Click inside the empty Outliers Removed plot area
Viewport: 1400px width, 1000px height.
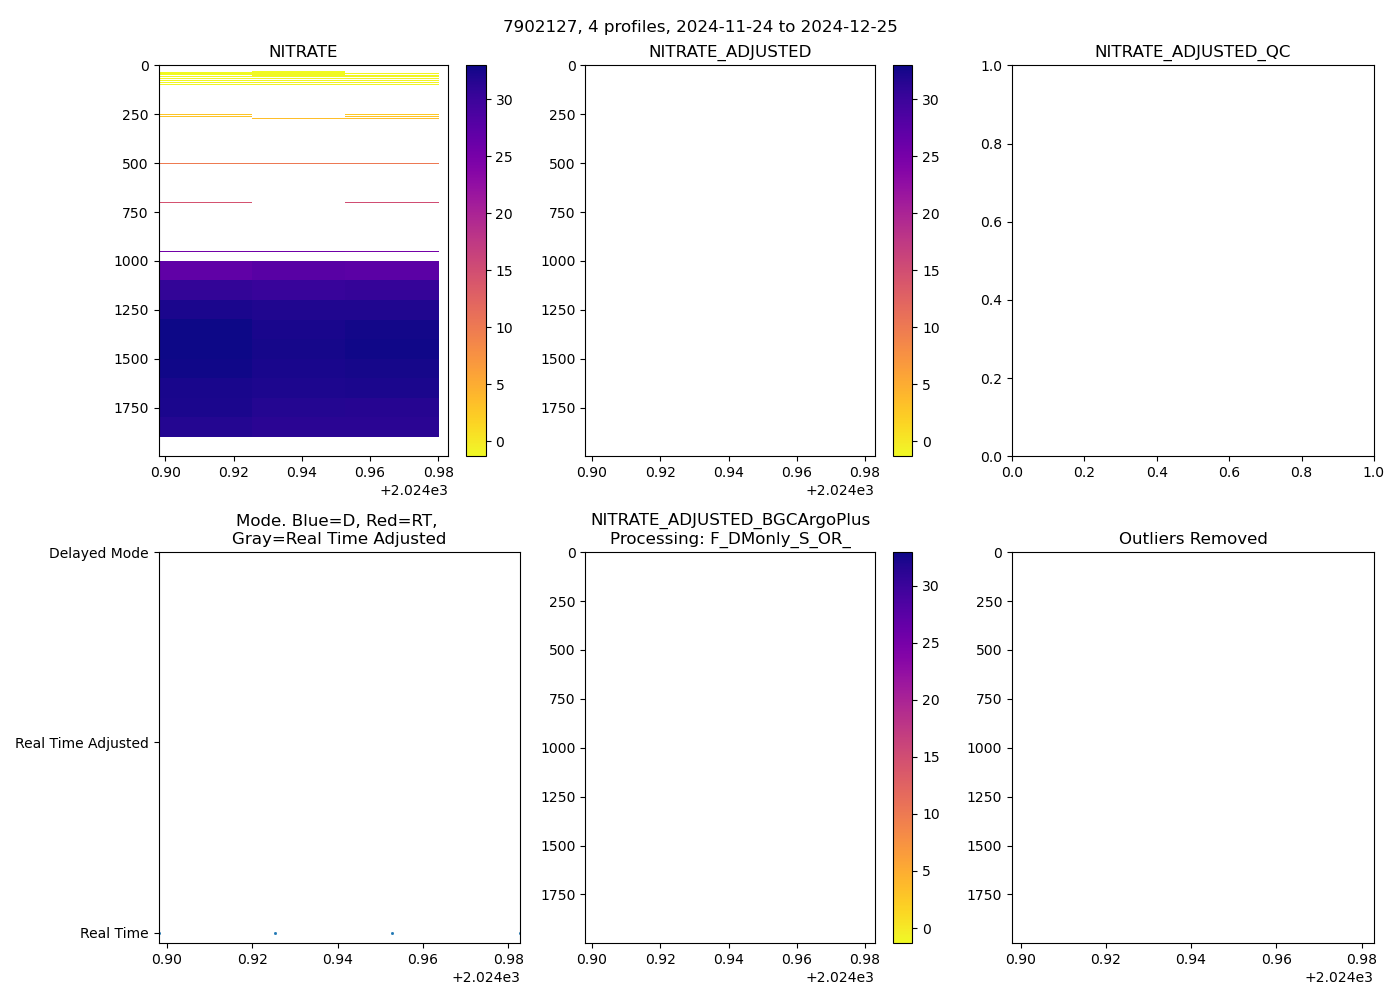point(1192,747)
